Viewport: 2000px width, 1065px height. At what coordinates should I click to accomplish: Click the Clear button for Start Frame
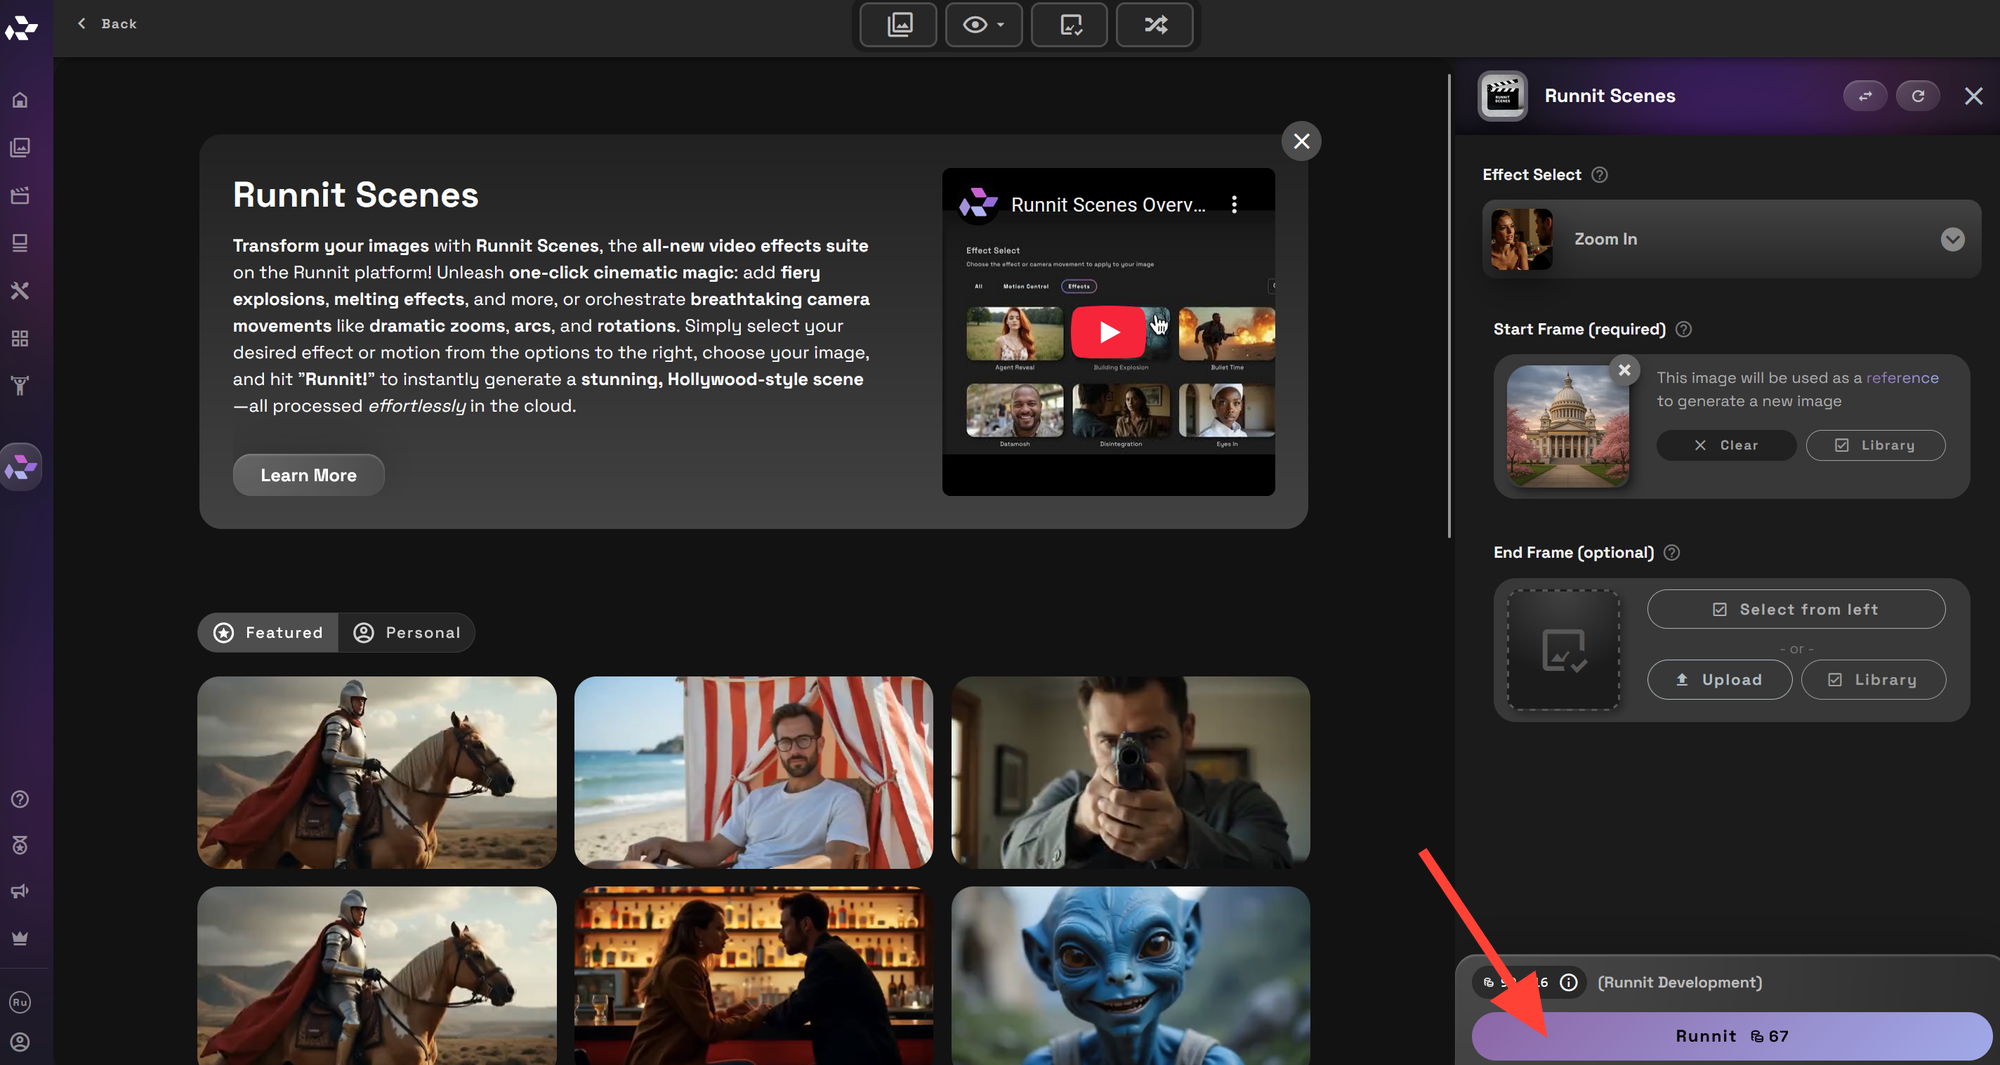point(1726,445)
